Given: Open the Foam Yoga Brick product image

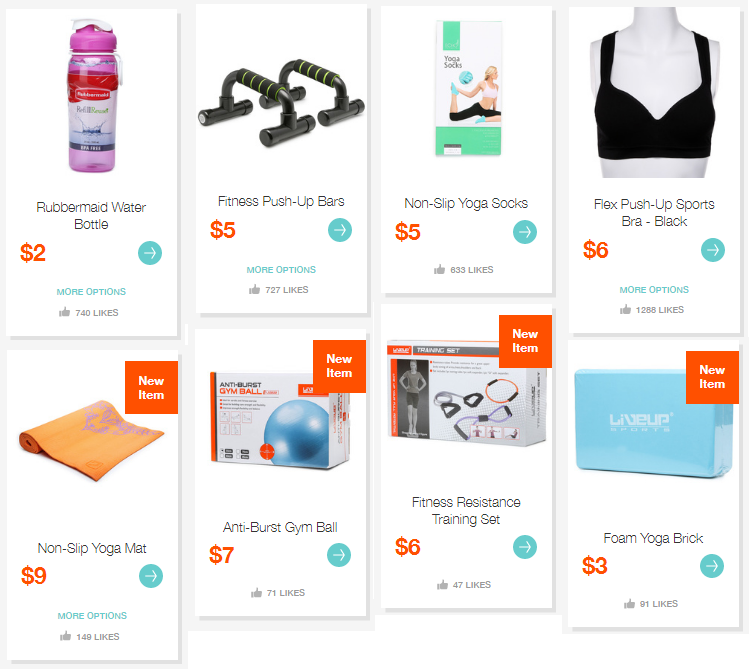Looking at the screenshot, I should pos(653,423).
